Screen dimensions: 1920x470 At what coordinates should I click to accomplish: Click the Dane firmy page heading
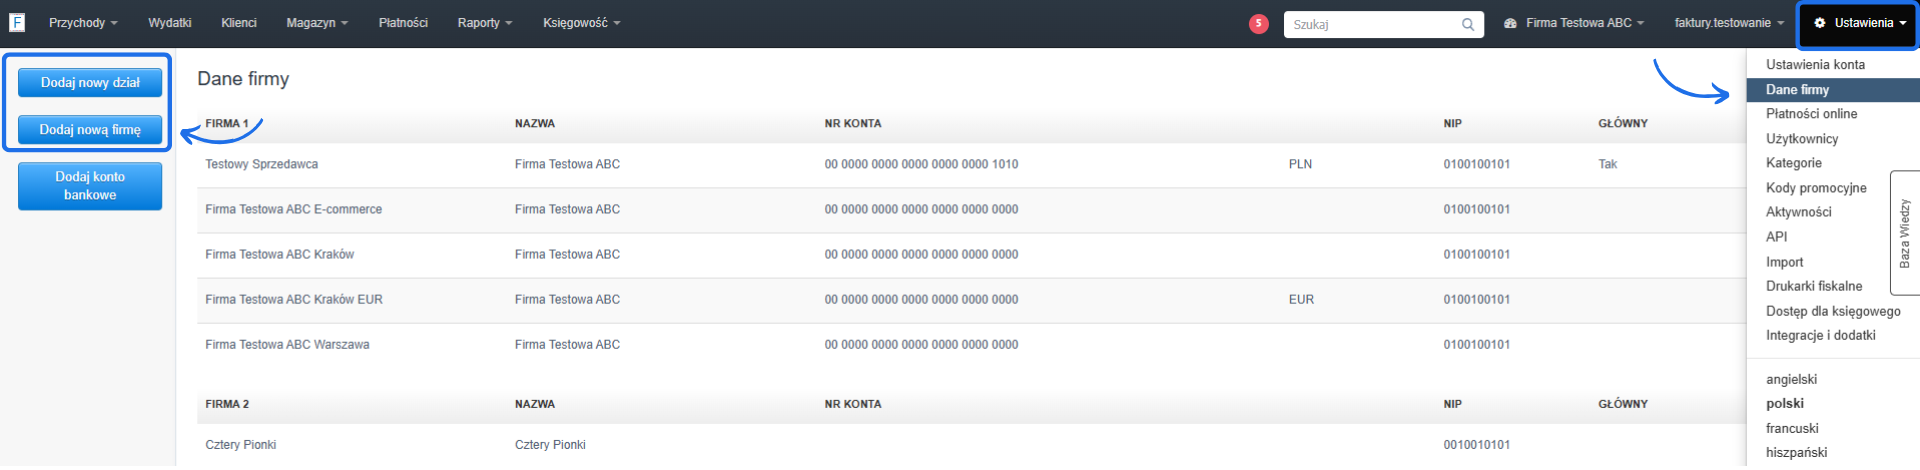click(243, 79)
